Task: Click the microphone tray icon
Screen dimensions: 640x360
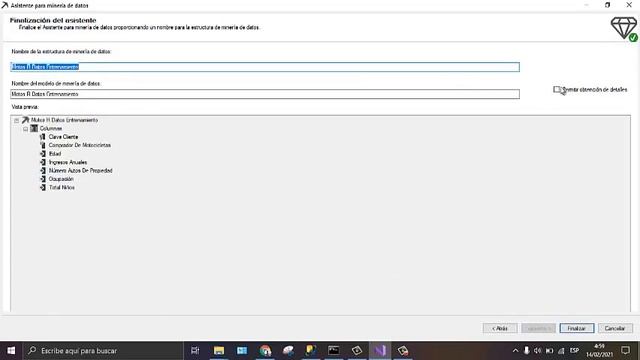Action: pos(527,351)
